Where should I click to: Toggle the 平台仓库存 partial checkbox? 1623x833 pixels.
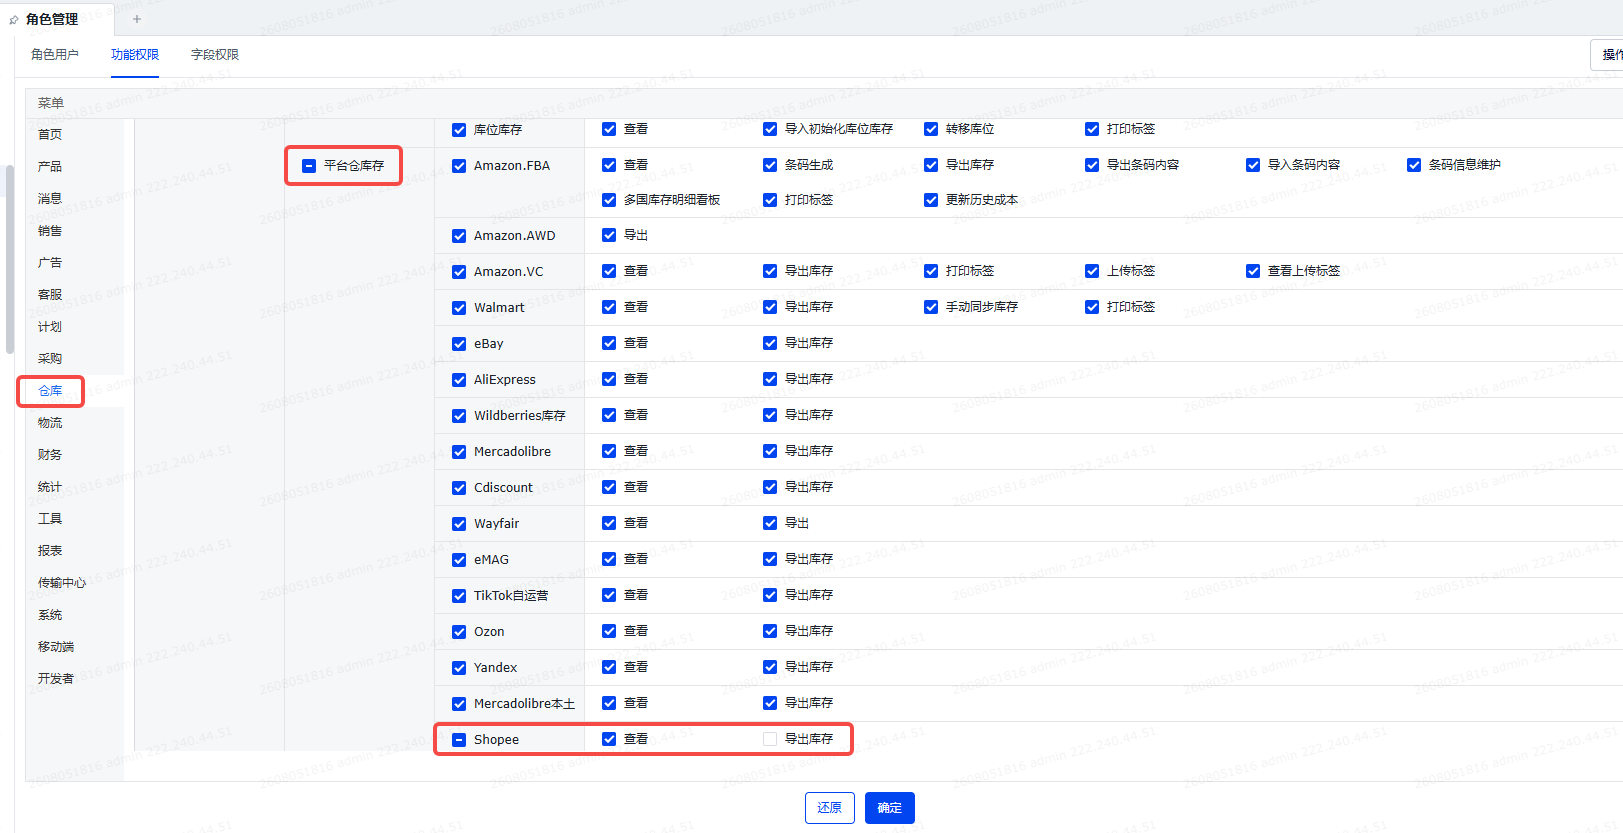(x=309, y=166)
